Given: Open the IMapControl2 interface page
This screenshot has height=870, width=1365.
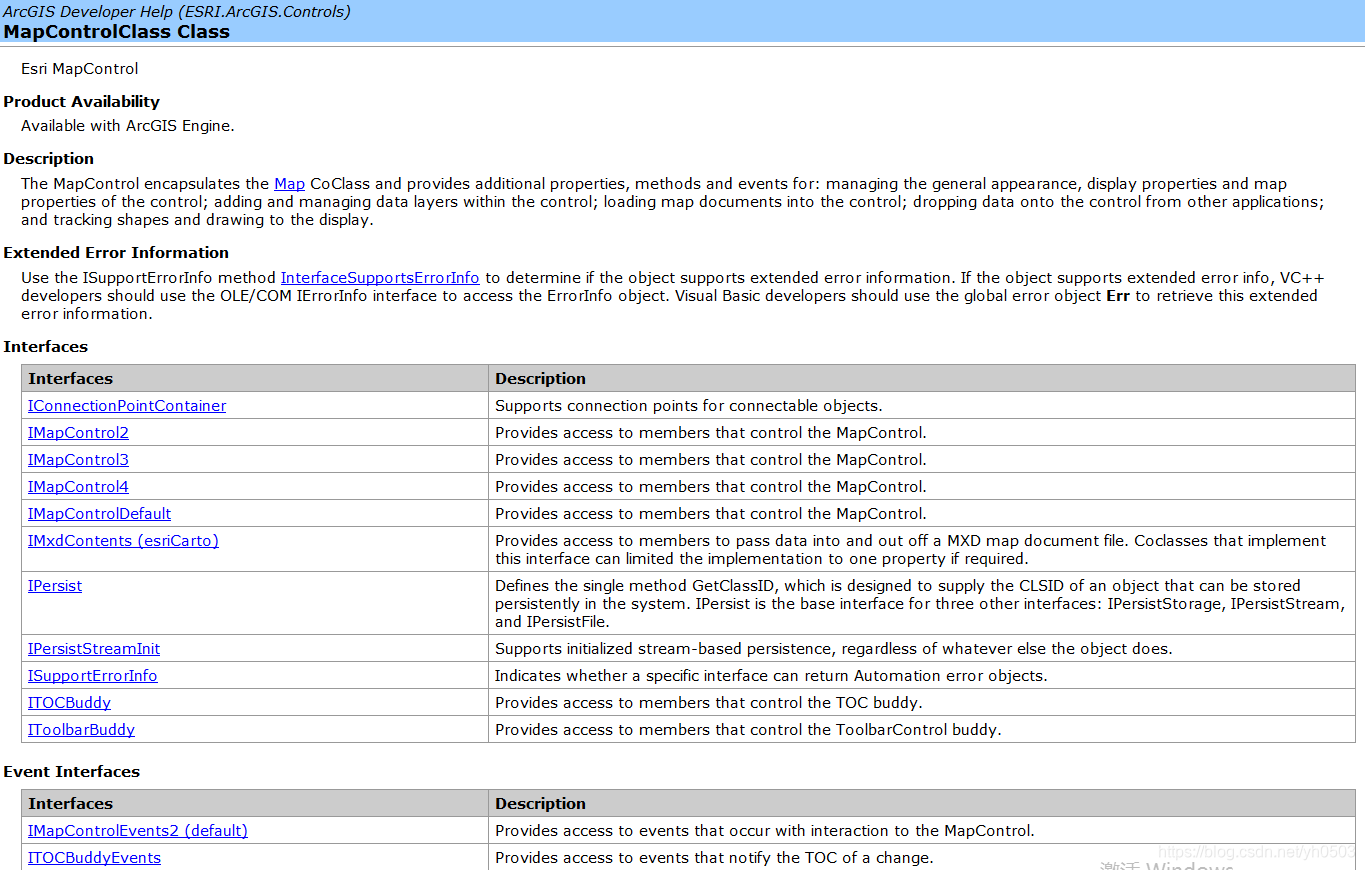Looking at the screenshot, I should [x=78, y=433].
